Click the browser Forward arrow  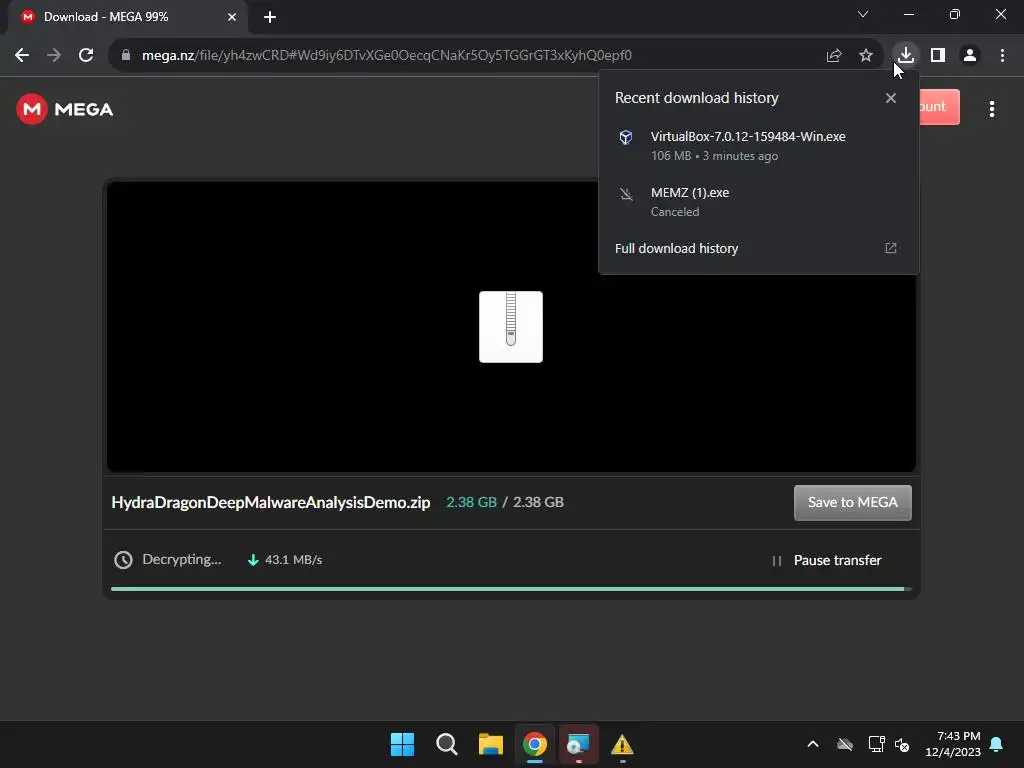pos(54,56)
